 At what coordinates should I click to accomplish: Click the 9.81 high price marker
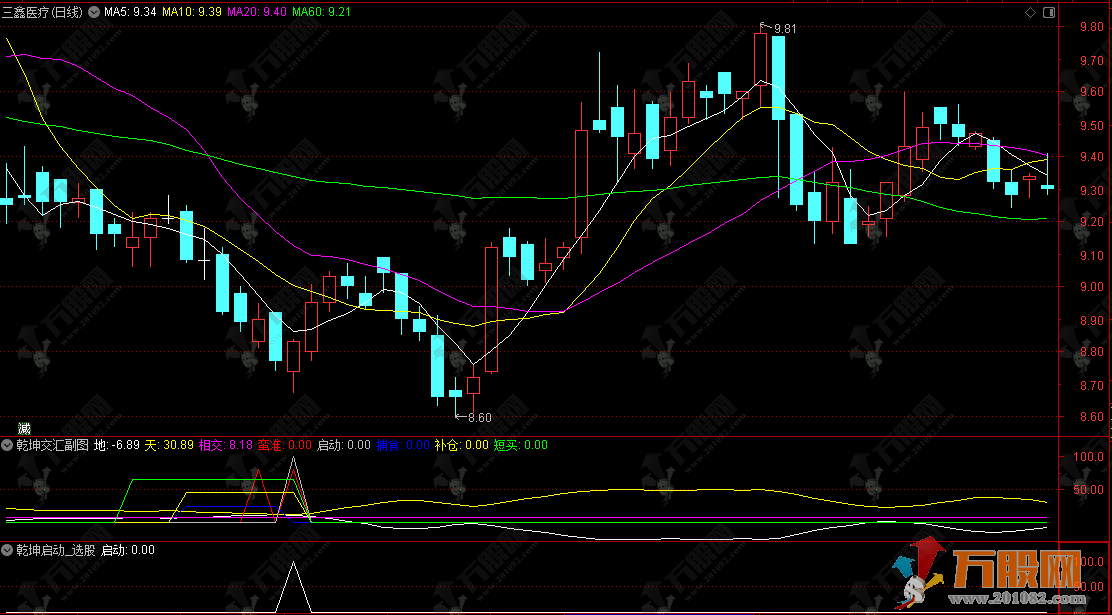tap(785, 29)
